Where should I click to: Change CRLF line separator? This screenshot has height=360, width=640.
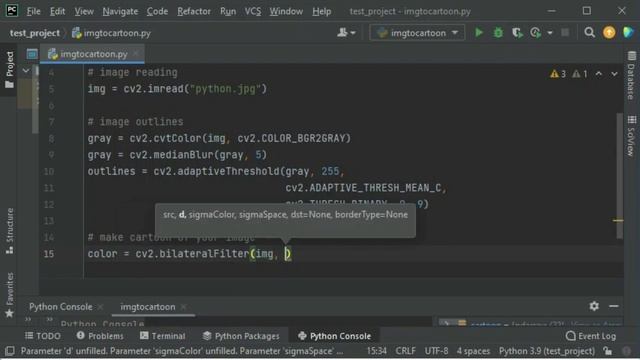tap(405, 351)
